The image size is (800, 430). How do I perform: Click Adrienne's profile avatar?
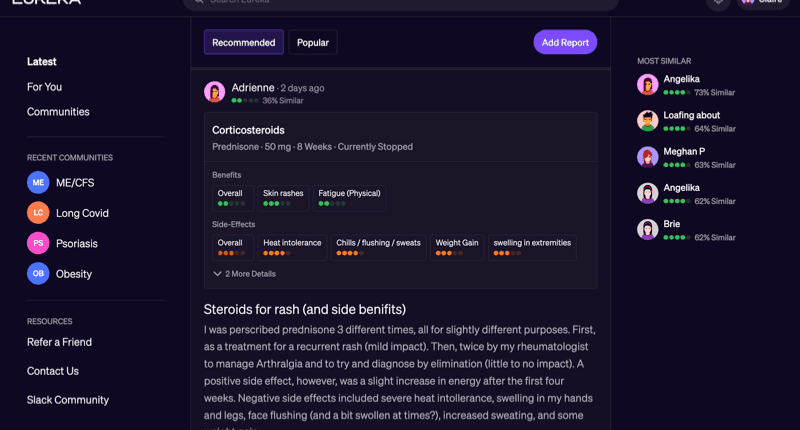point(214,92)
